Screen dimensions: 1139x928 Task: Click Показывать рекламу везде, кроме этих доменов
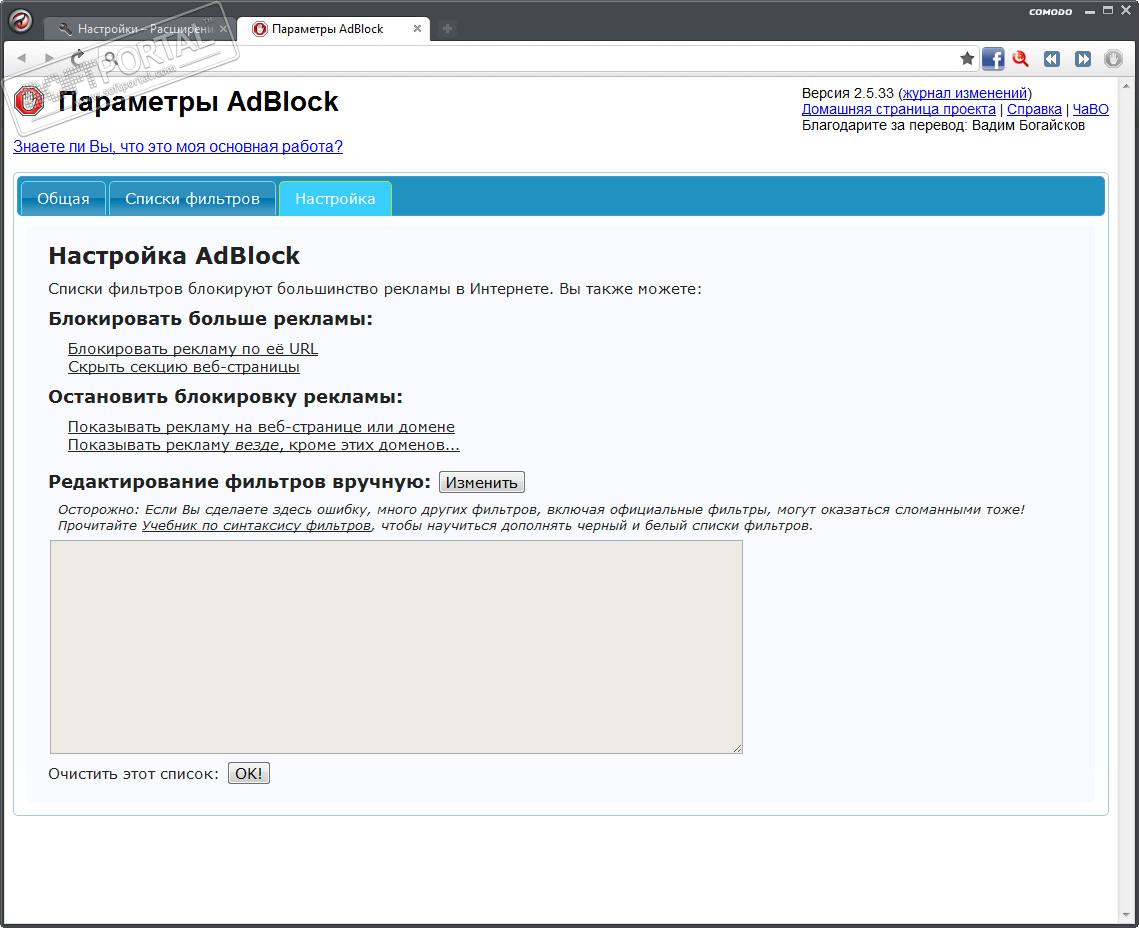coord(264,444)
